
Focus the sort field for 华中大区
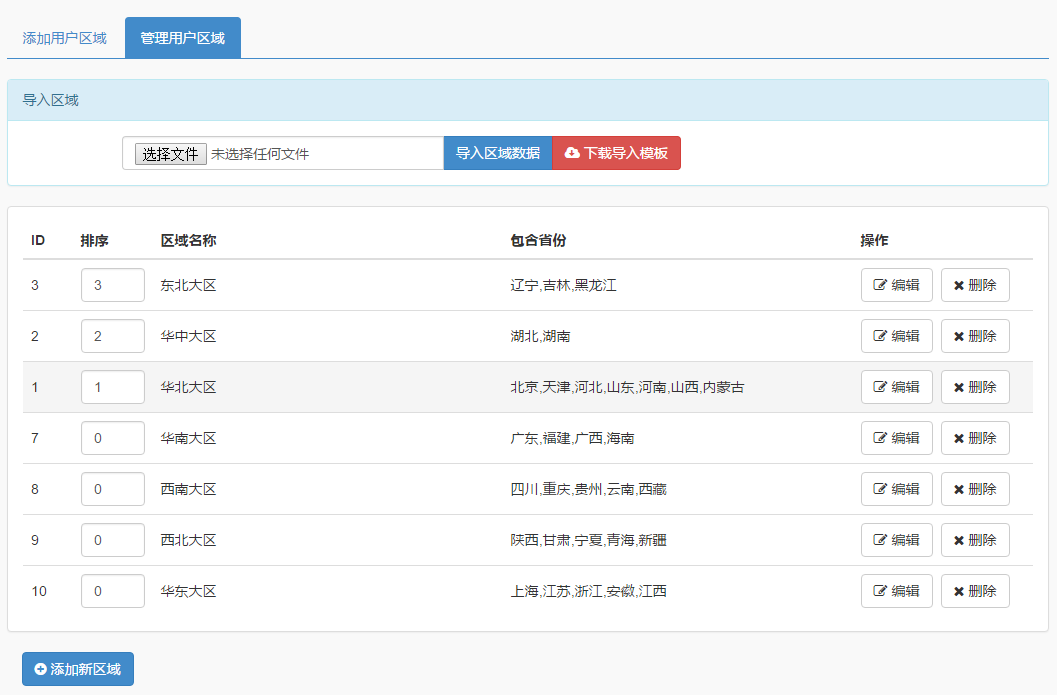[113, 336]
